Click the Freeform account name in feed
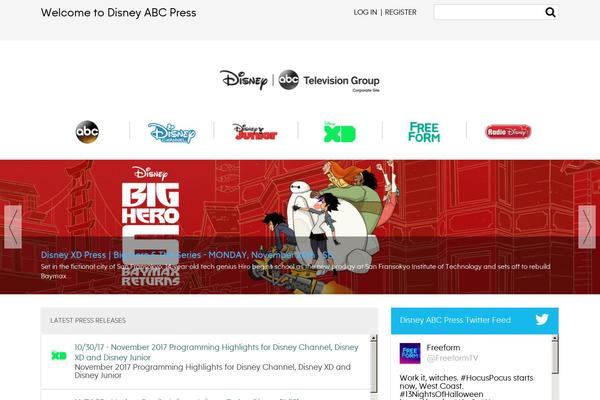This screenshot has width=600, height=400. tap(443, 348)
